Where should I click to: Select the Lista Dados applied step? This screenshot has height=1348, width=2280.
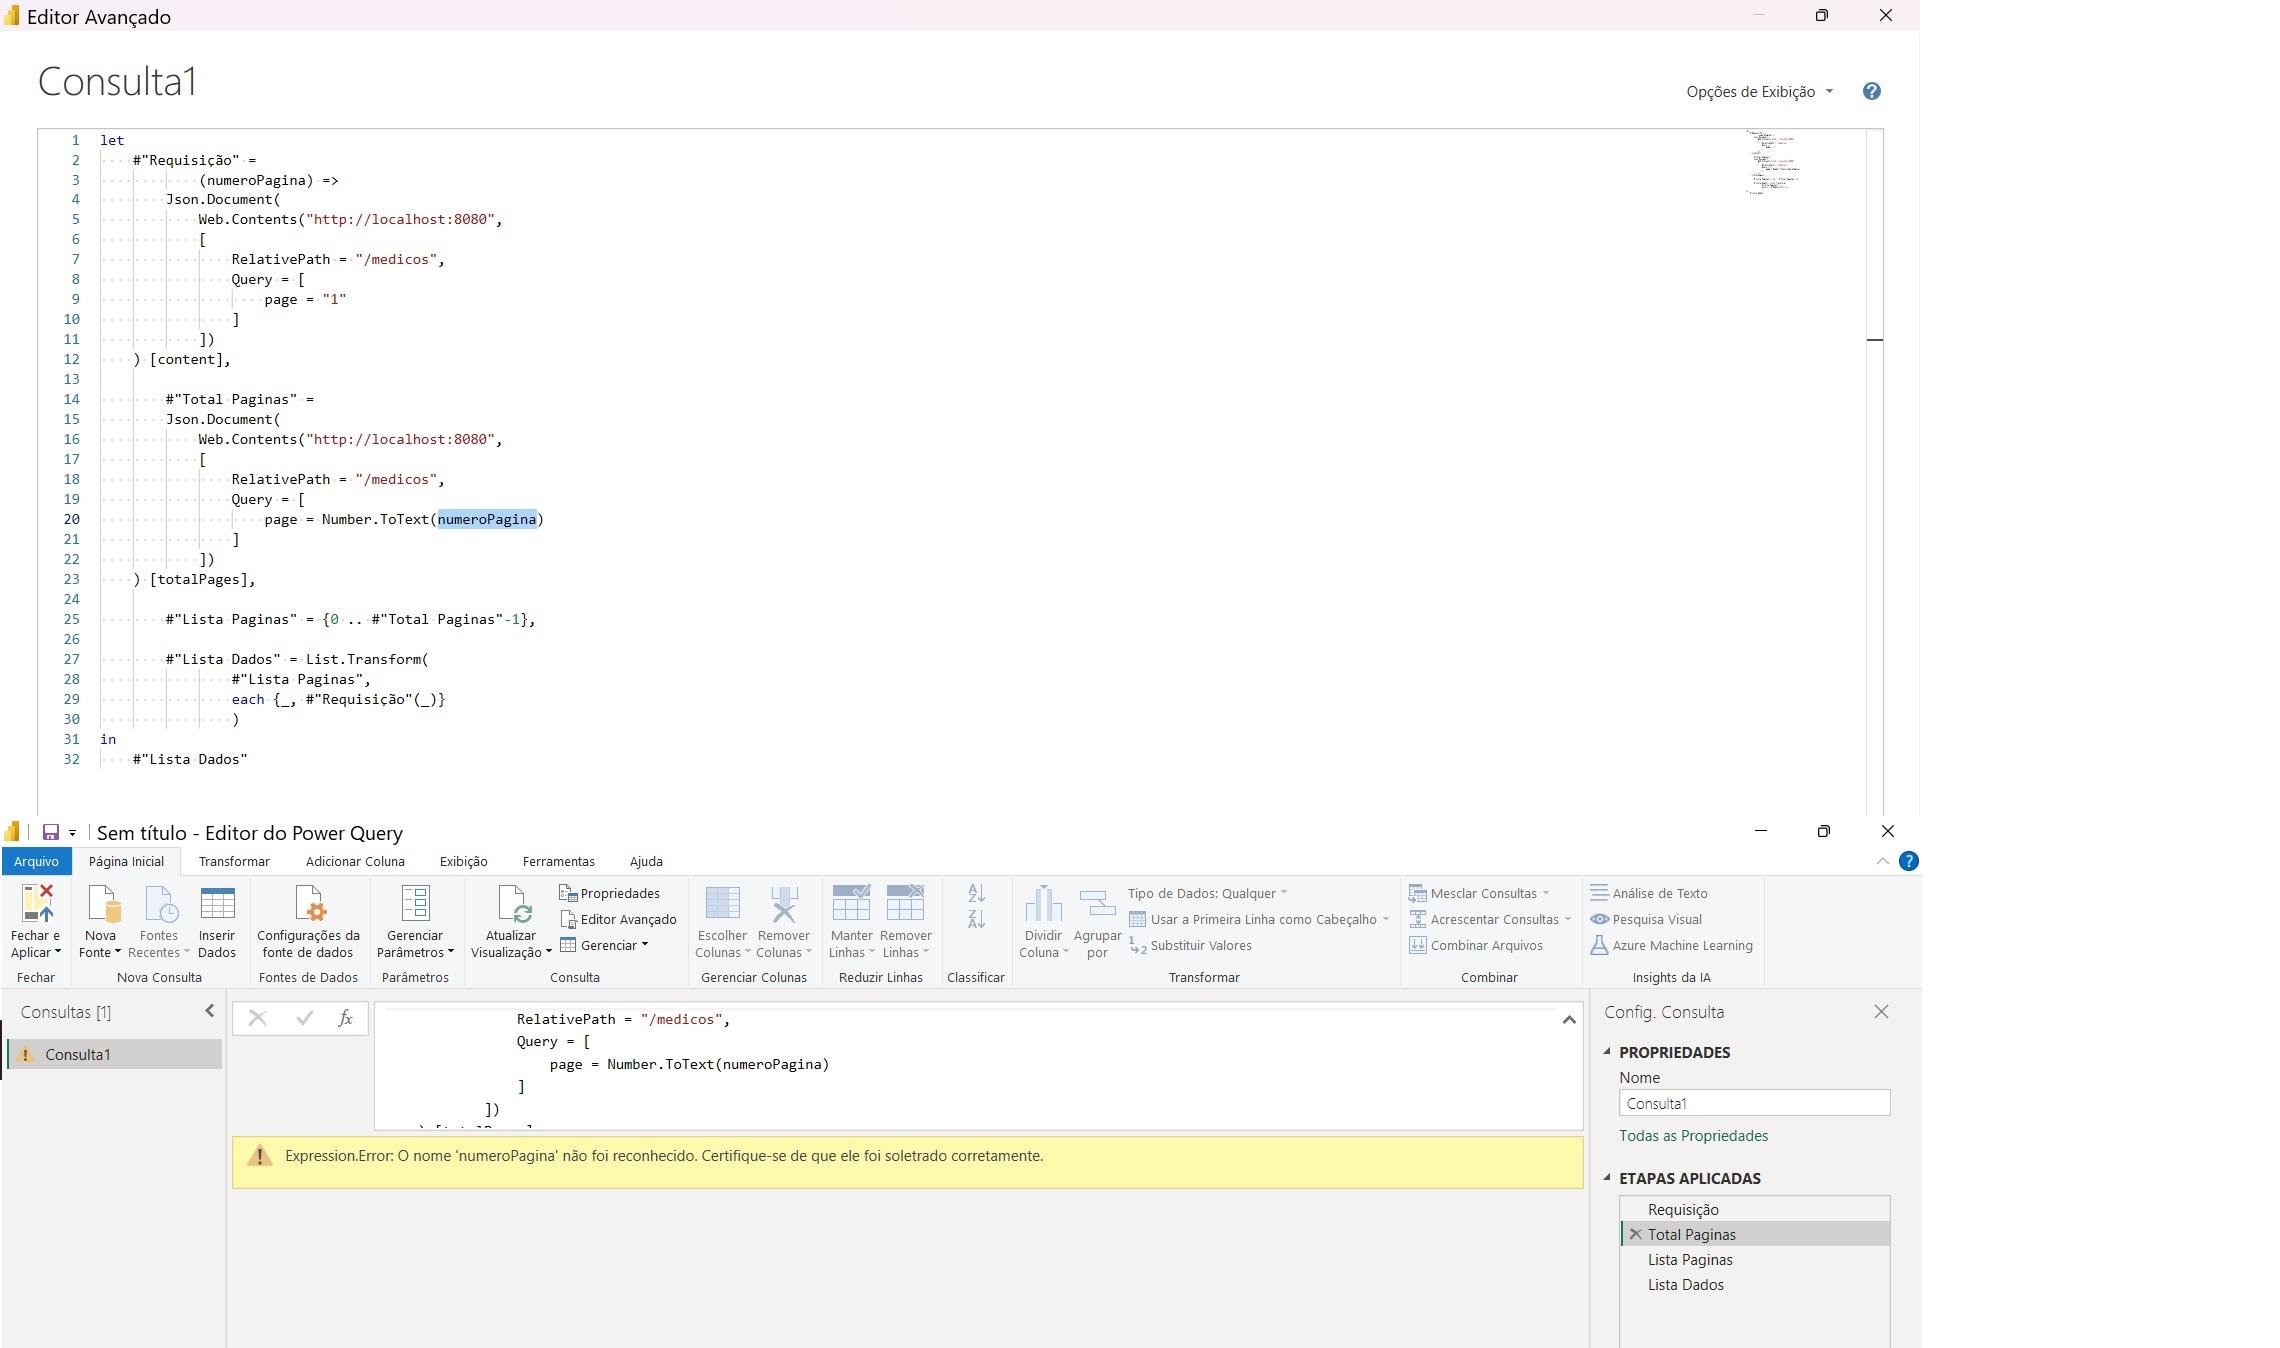click(x=1755, y=1284)
